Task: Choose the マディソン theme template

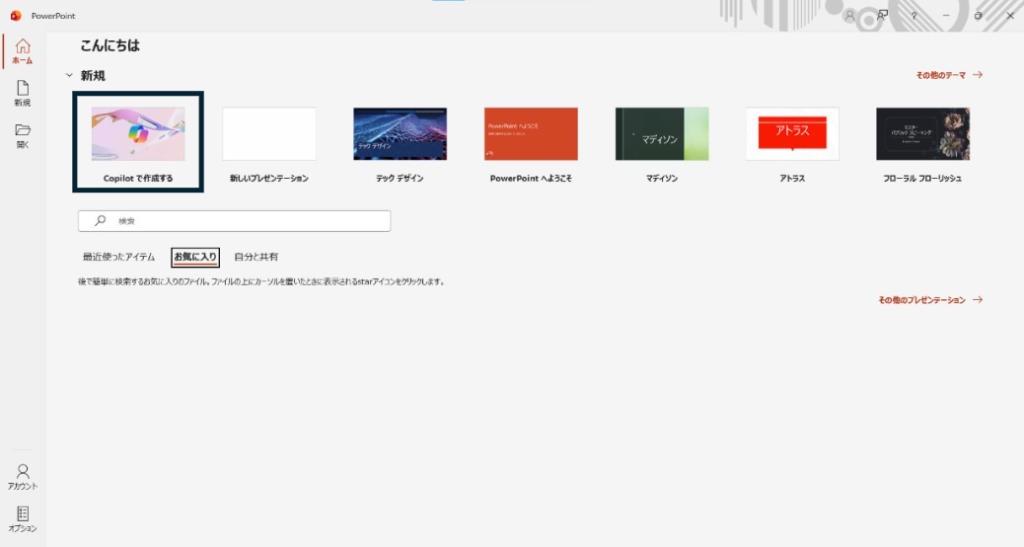Action: (x=661, y=135)
